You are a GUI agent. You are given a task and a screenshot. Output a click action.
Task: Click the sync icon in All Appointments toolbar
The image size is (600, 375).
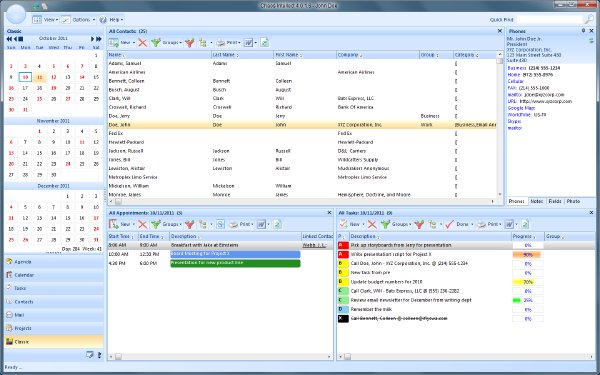(220, 224)
